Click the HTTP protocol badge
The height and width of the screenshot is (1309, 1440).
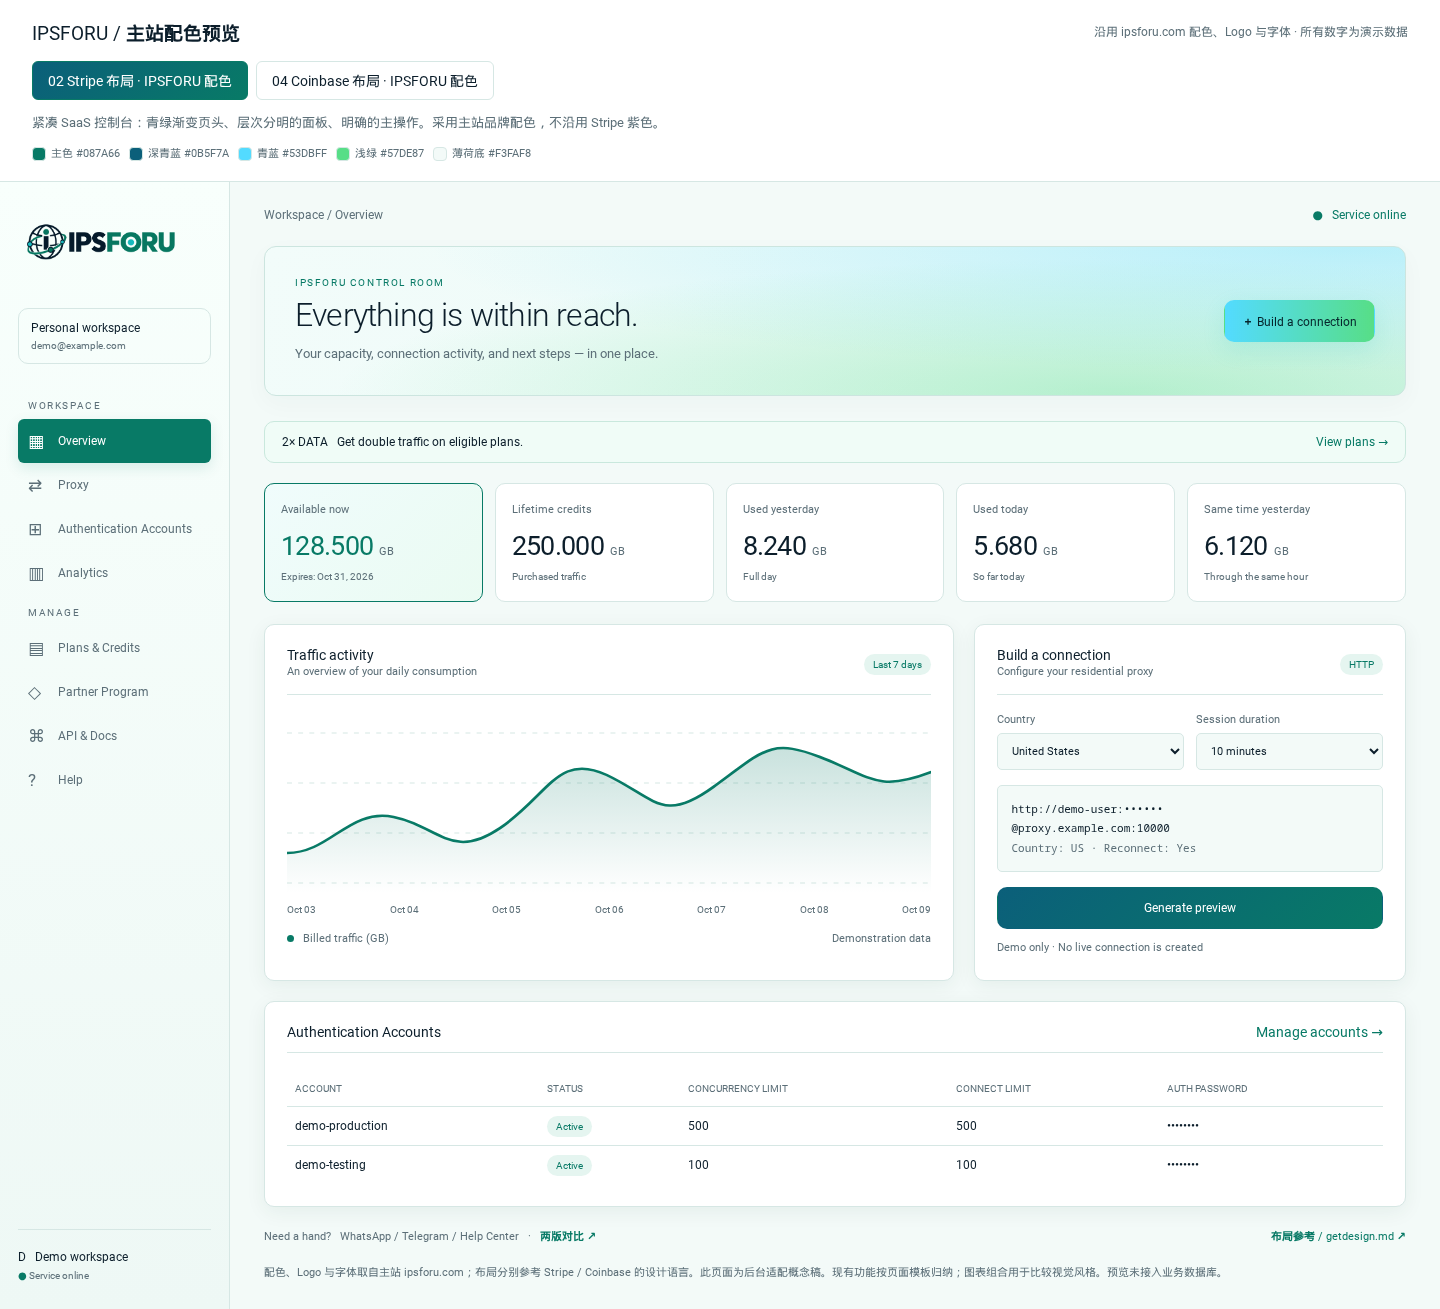1361,665
